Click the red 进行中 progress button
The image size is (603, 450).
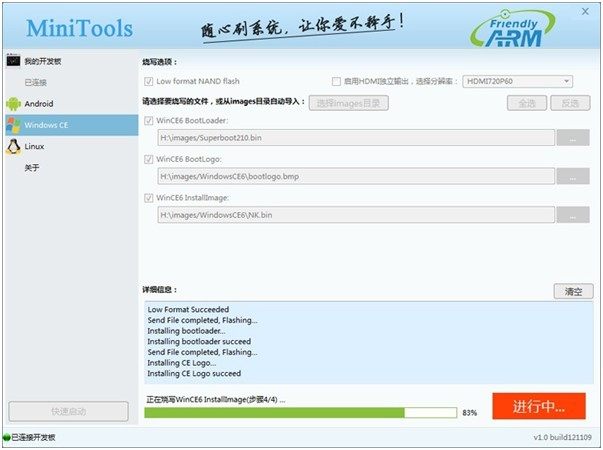click(539, 406)
